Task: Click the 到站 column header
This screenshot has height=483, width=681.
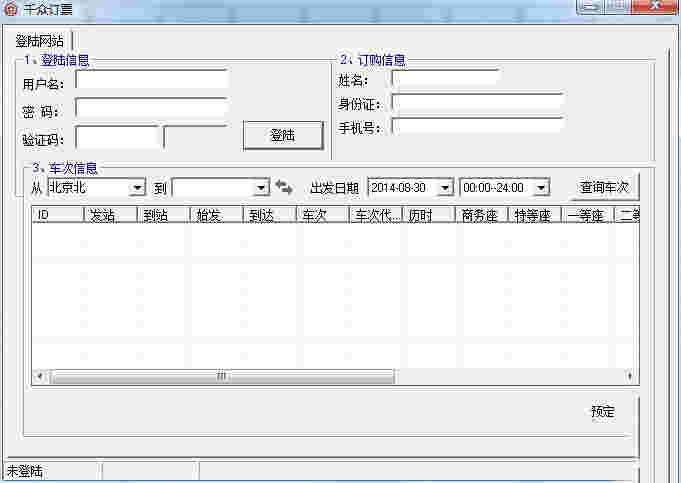Action: pyautogui.click(x=164, y=215)
